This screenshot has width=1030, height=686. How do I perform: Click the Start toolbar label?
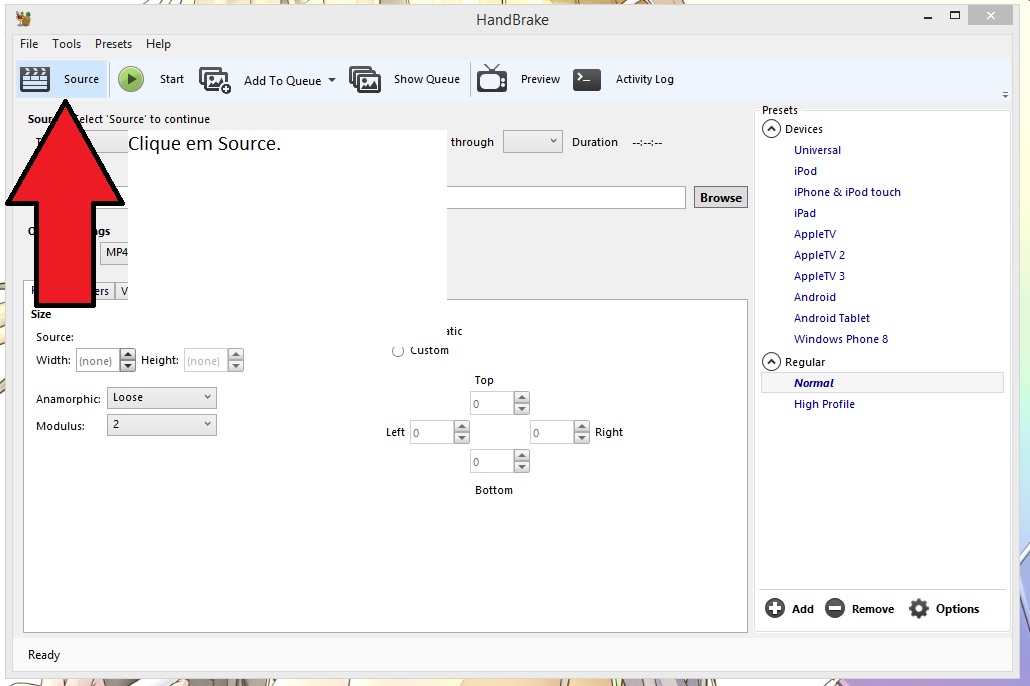click(x=172, y=79)
